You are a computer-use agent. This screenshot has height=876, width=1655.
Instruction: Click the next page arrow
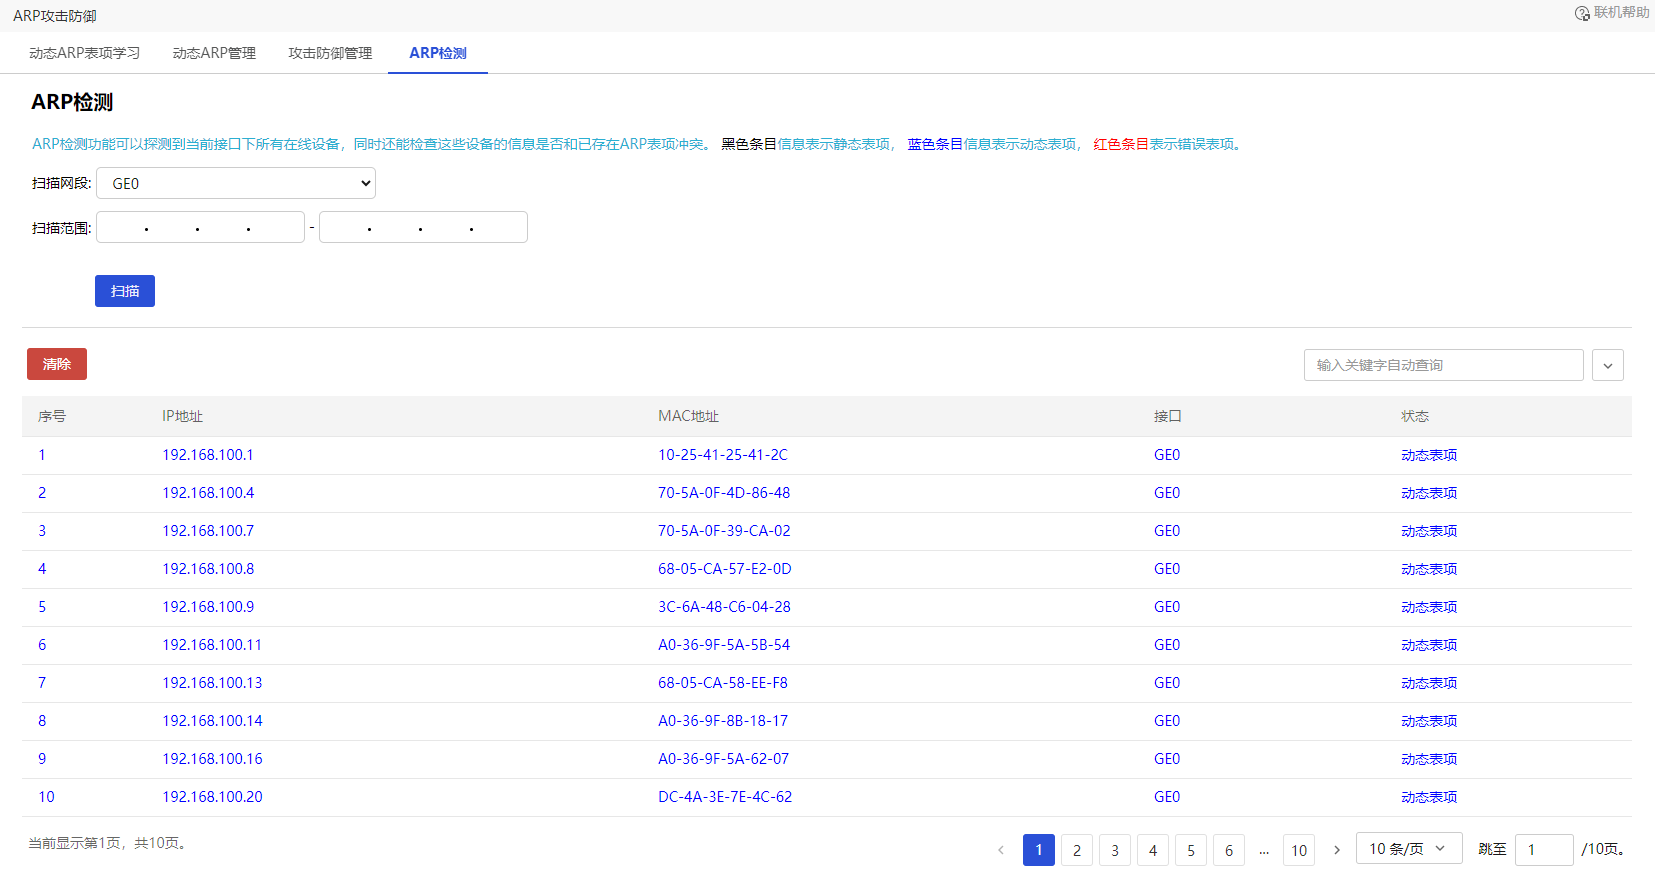pyautogui.click(x=1337, y=850)
